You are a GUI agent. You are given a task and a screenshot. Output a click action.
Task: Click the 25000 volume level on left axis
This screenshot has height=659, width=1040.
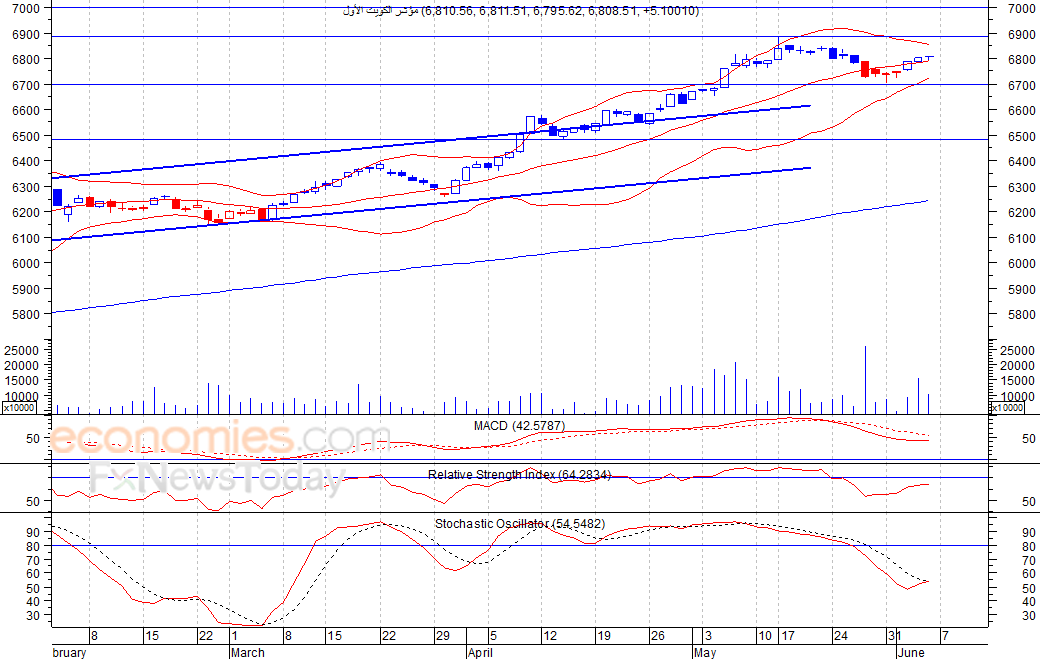tap(23, 350)
